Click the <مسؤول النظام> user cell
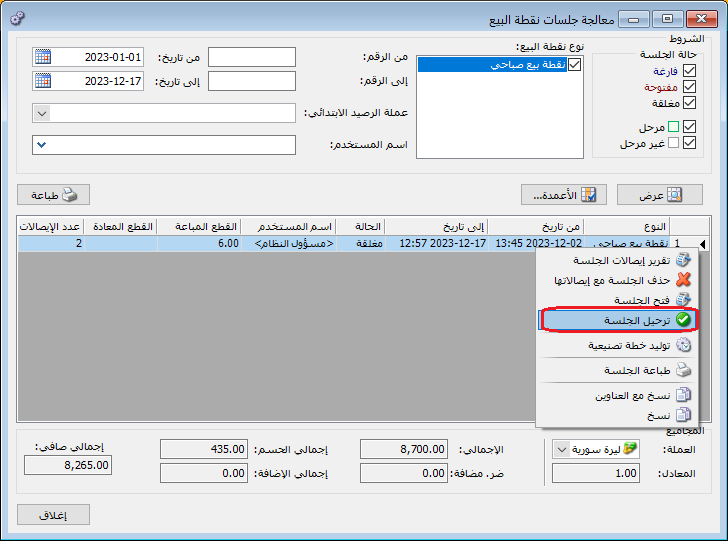The width and height of the screenshot is (728, 541). [x=289, y=243]
